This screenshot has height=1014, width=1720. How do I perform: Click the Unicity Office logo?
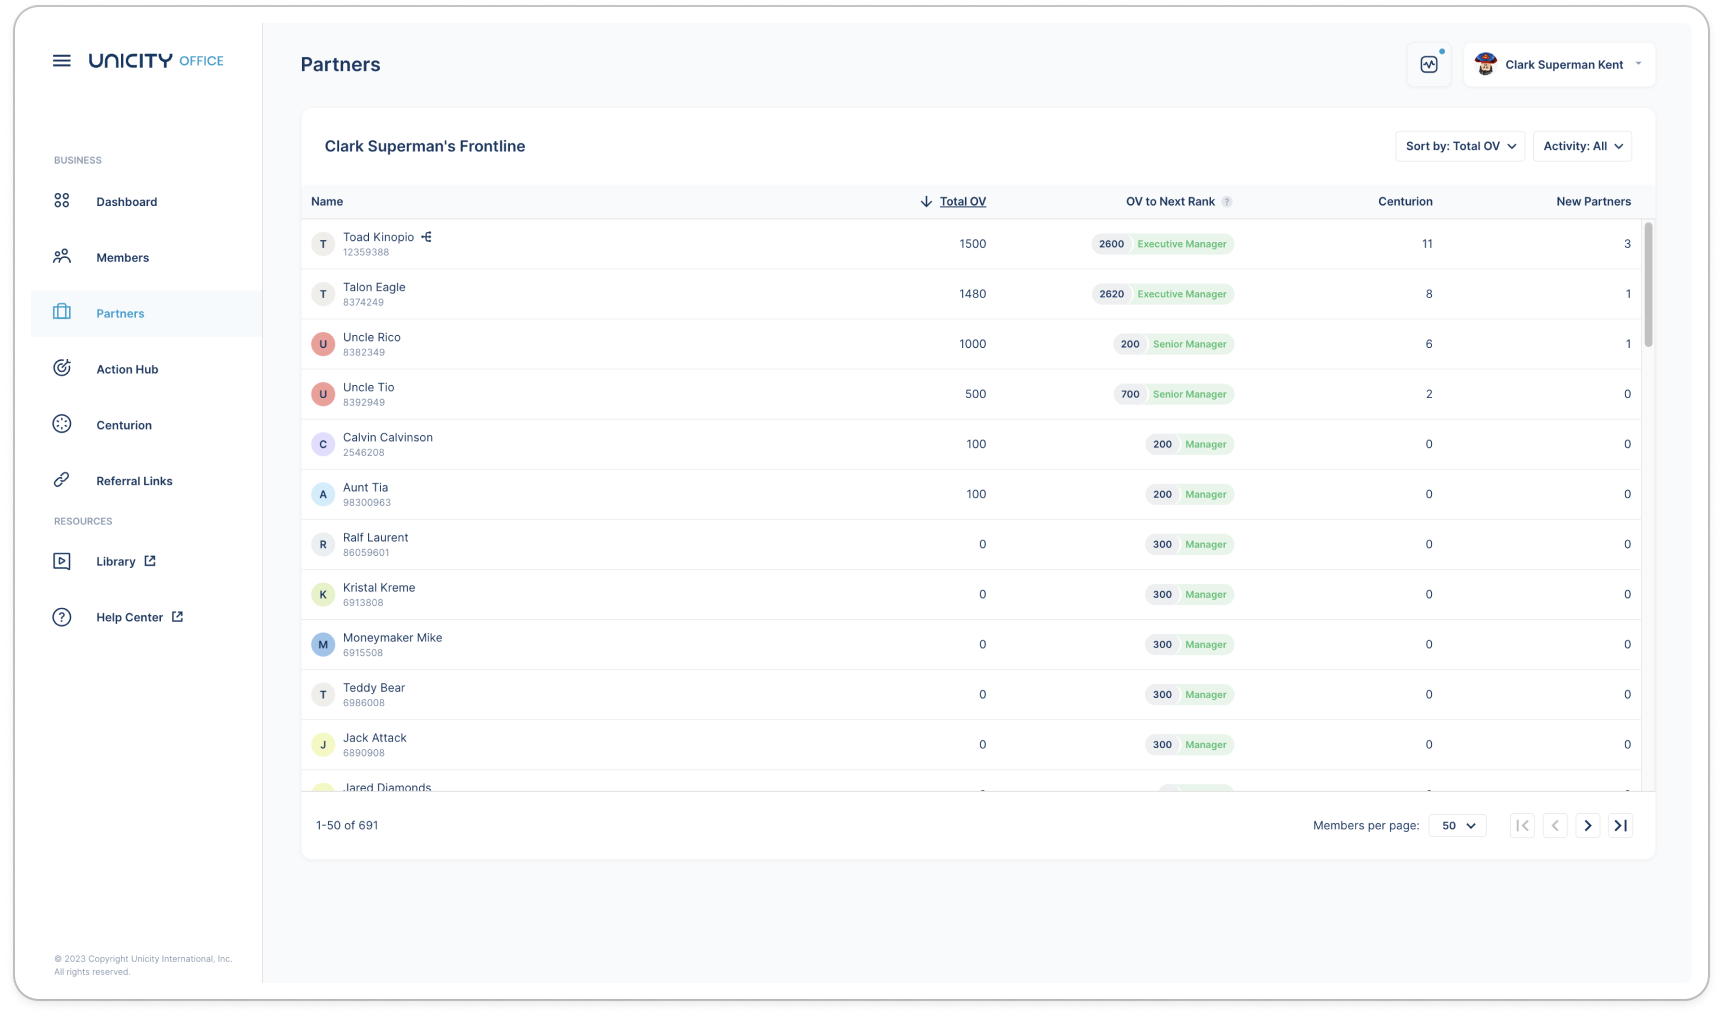pyautogui.click(x=156, y=61)
